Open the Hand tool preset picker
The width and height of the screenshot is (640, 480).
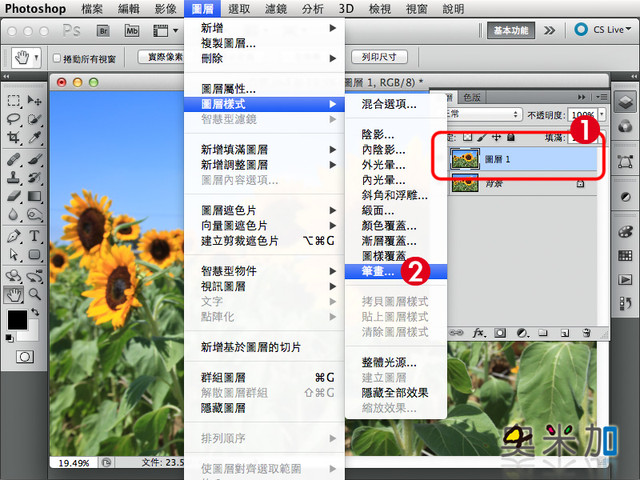pyautogui.click(x=36, y=58)
